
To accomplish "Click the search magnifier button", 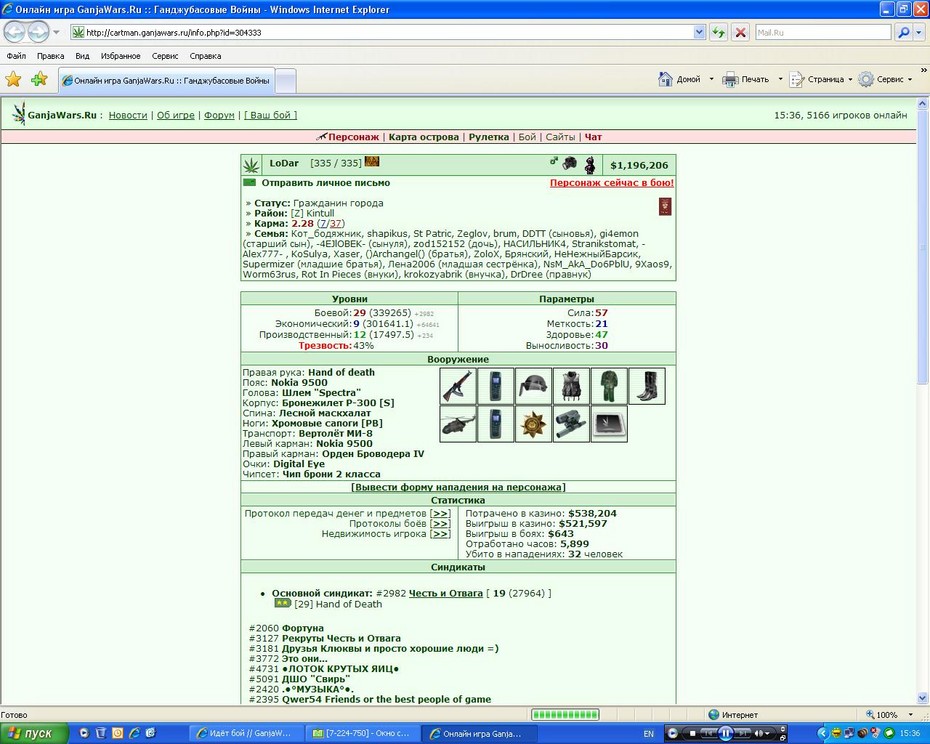I will click(903, 33).
